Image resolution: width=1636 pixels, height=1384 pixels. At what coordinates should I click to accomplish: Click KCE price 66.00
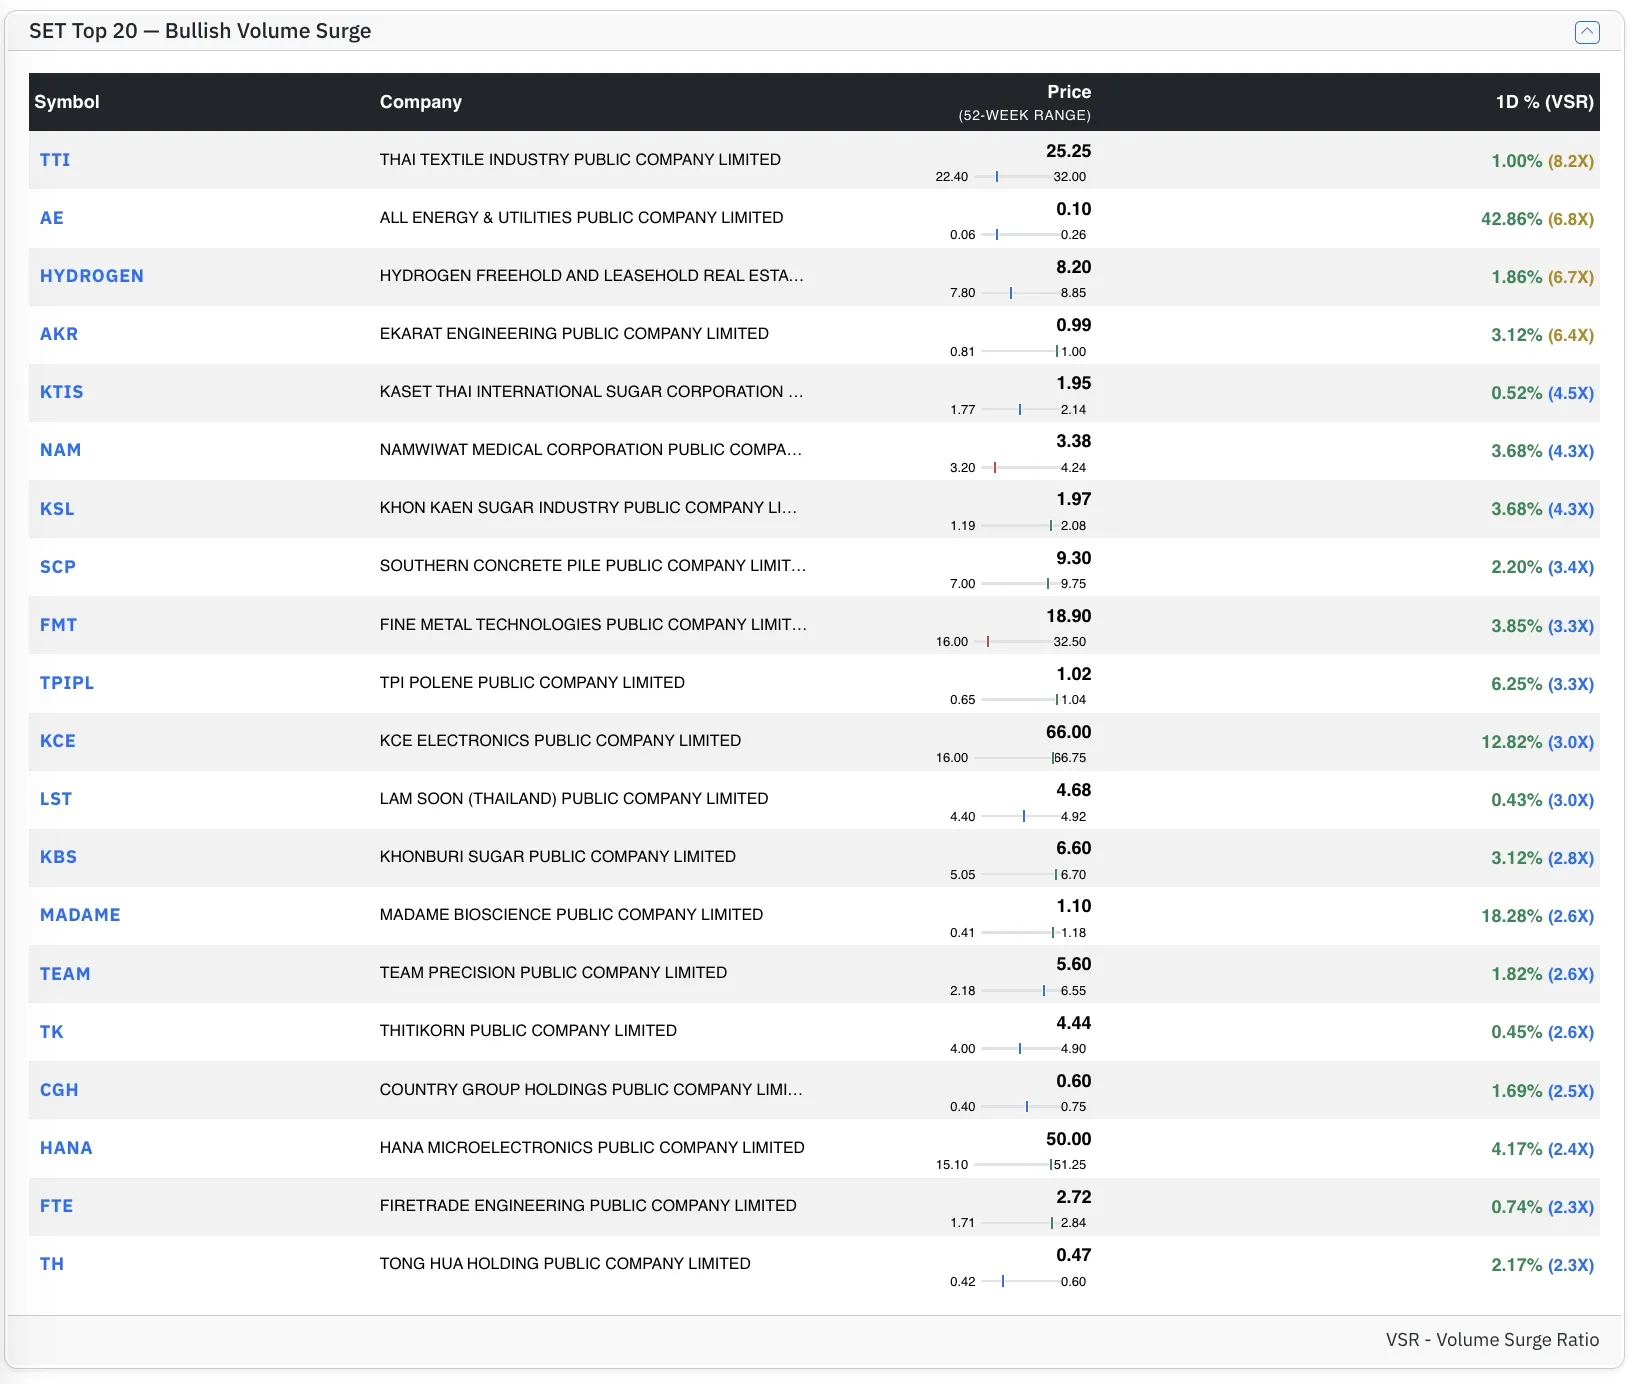point(1068,732)
